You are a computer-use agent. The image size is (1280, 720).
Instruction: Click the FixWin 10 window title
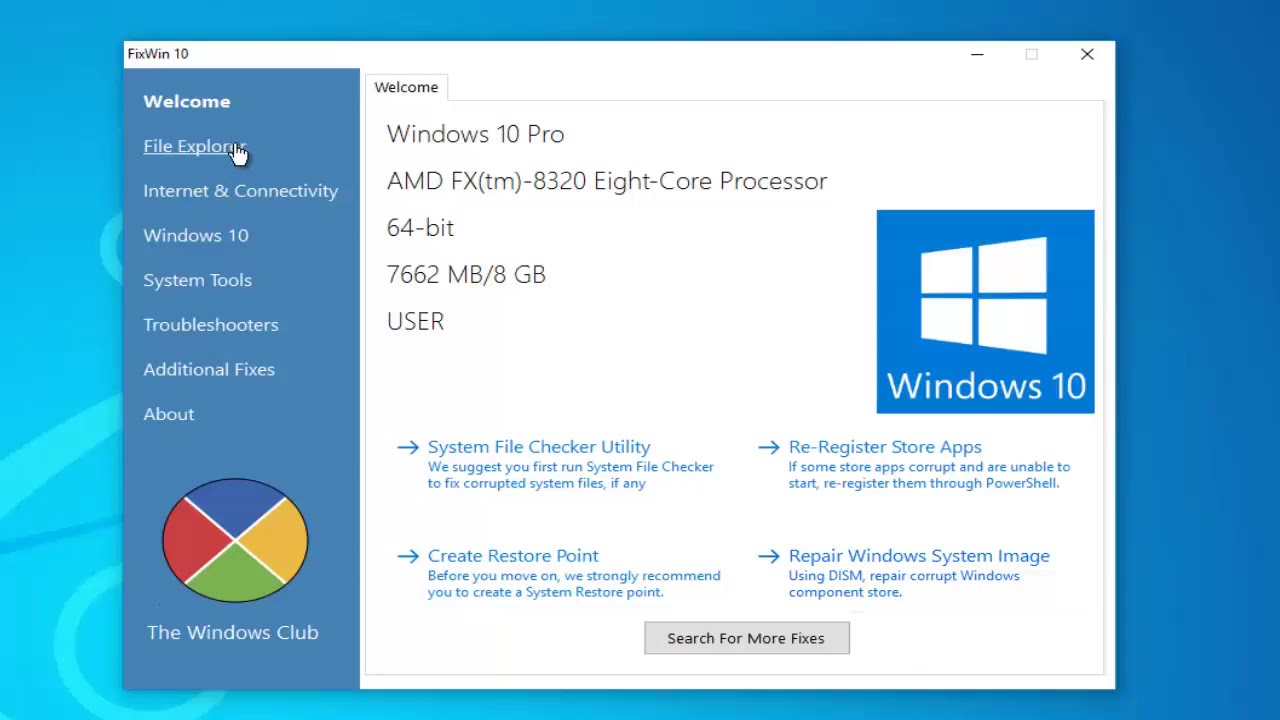[x=158, y=54]
